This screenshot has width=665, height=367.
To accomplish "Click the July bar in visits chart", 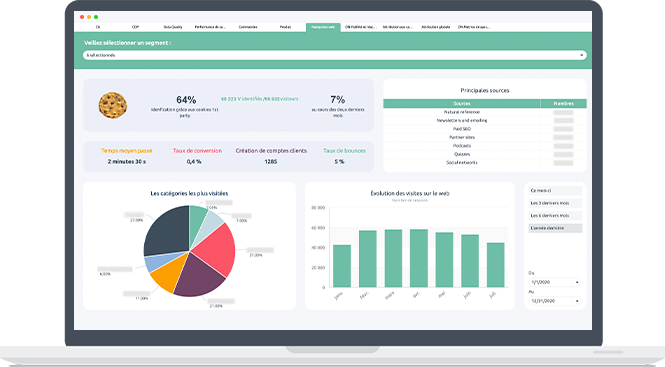I will click(x=495, y=265).
